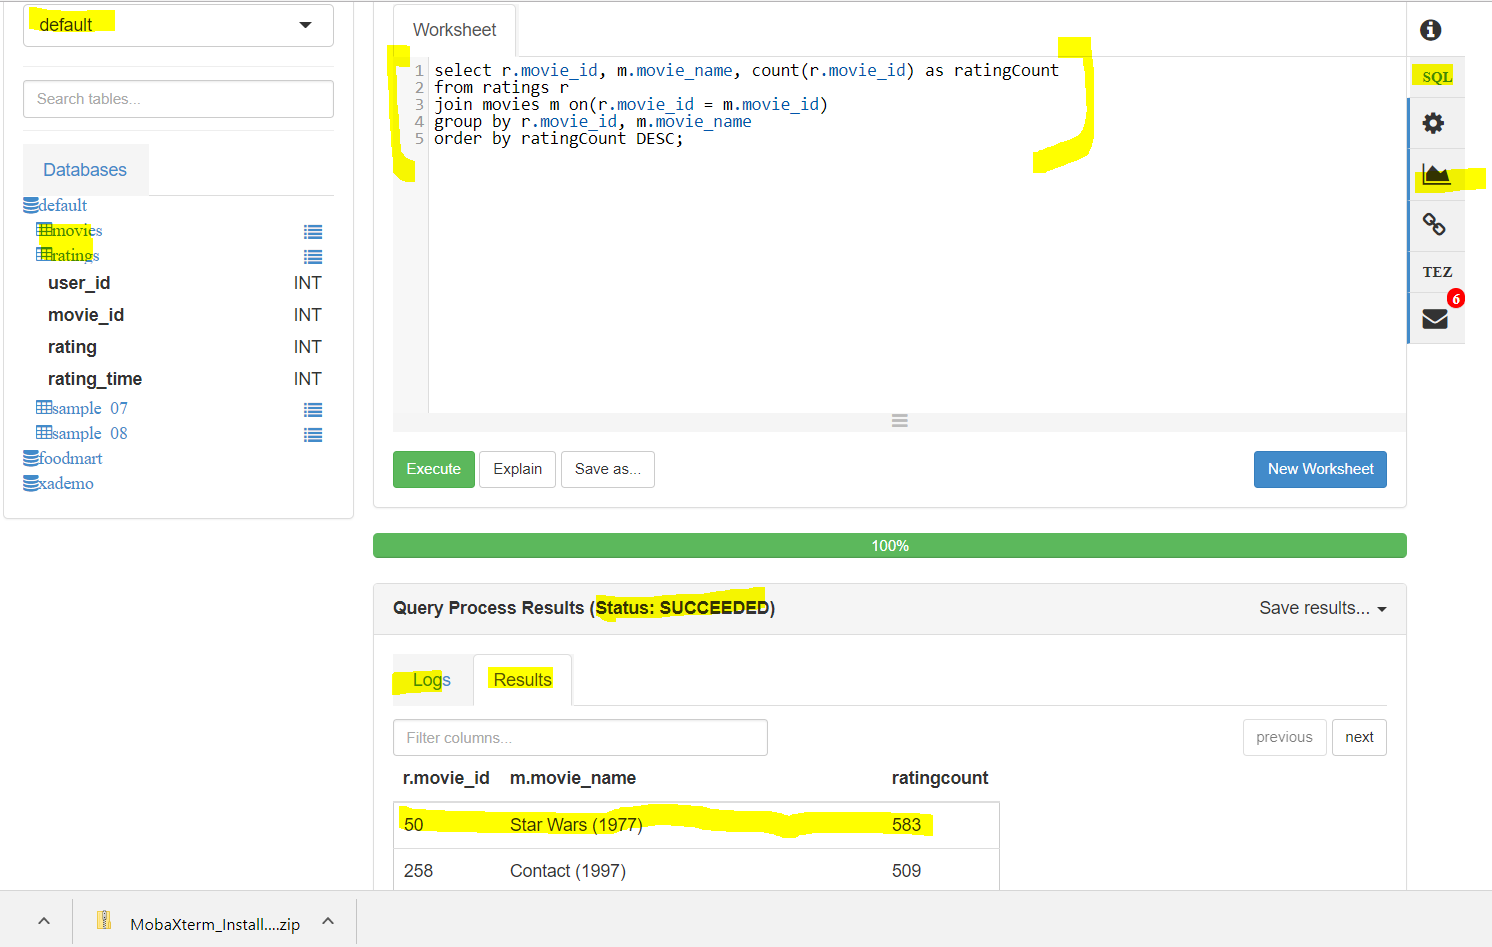The image size is (1492, 947).
Task: Open notifications envelope icon
Action: coord(1435,319)
